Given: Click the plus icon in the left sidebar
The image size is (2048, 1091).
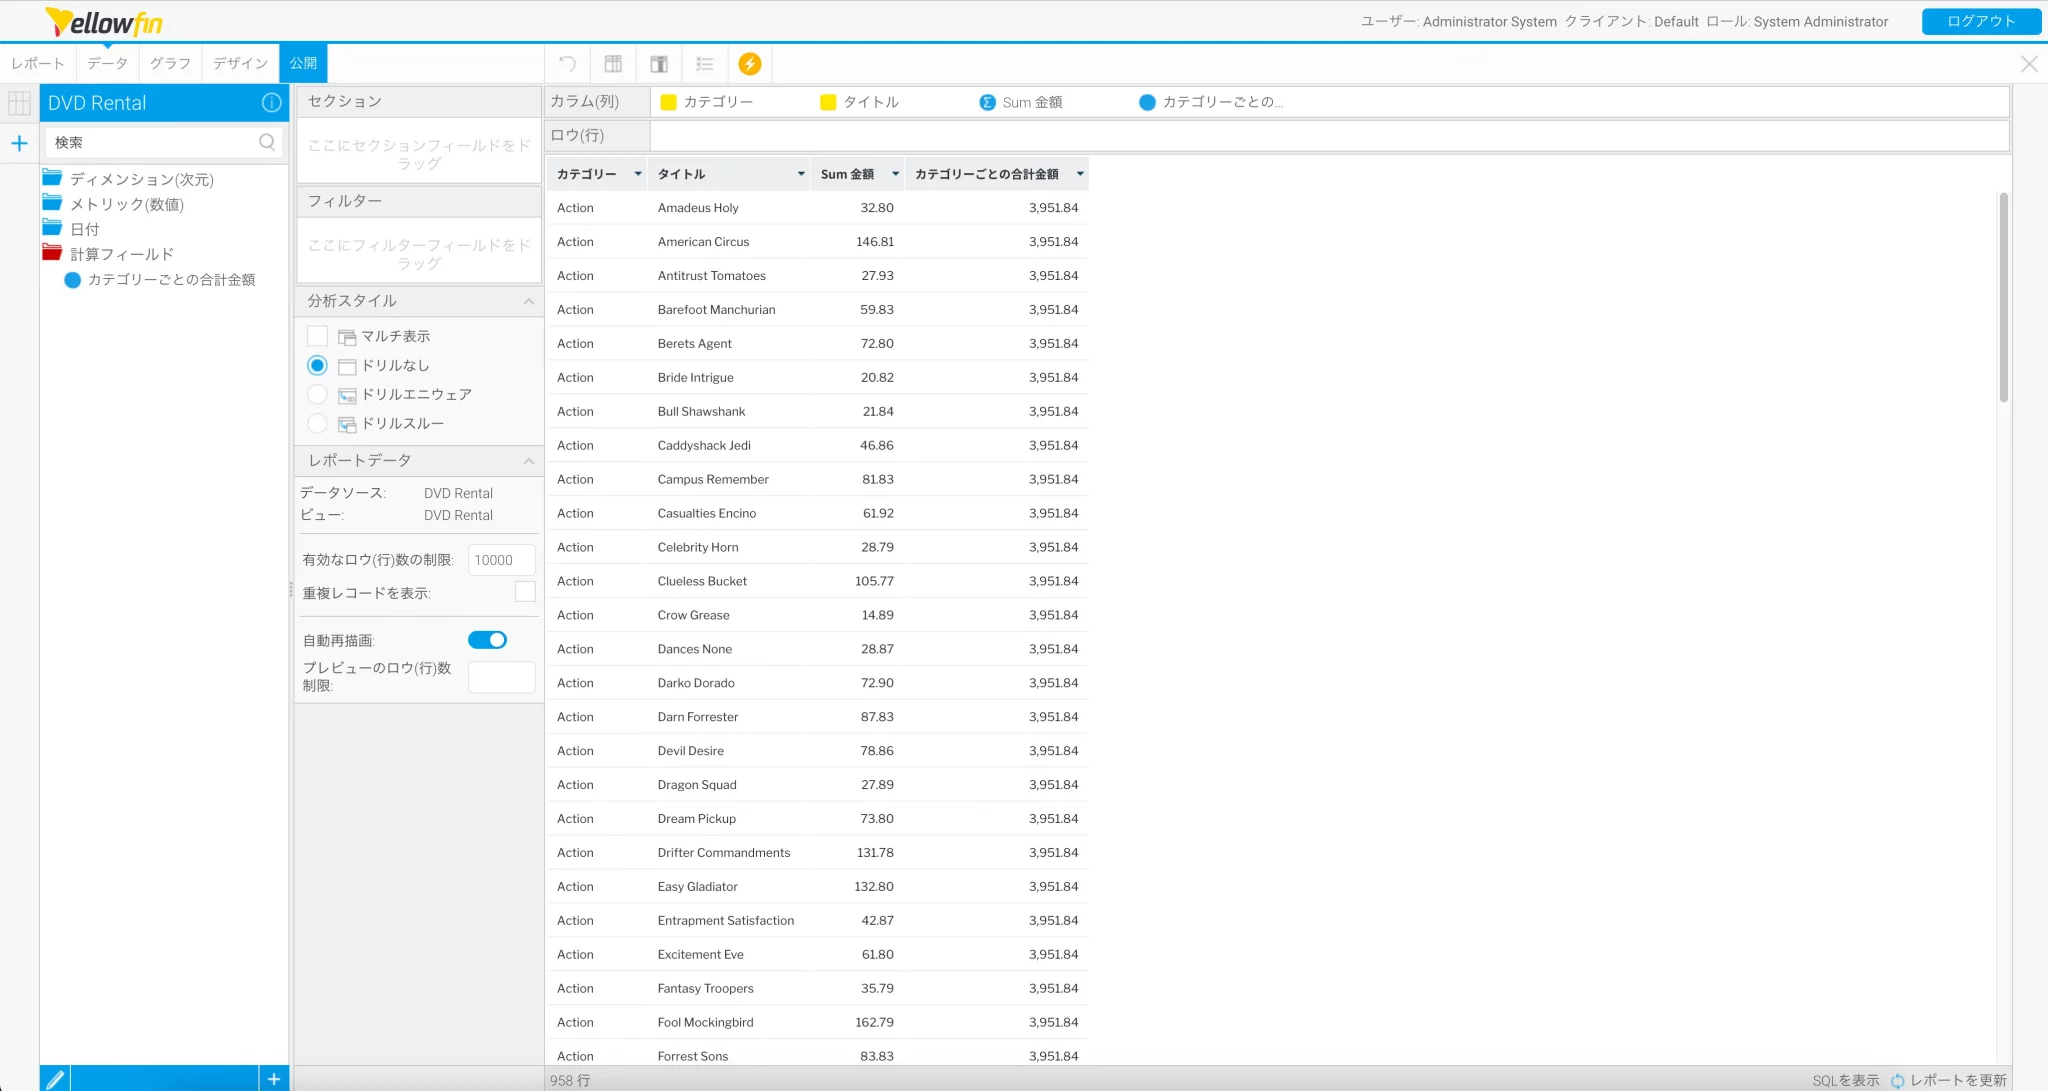Looking at the screenshot, I should pos(19,143).
